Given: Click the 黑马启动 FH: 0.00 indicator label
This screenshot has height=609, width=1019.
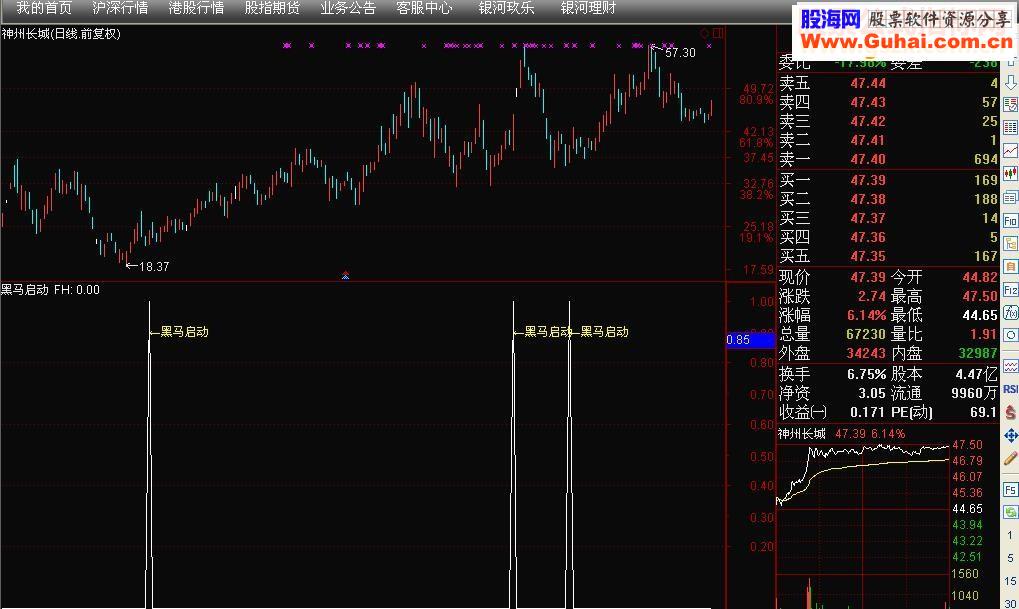Looking at the screenshot, I should click(51, 290).
